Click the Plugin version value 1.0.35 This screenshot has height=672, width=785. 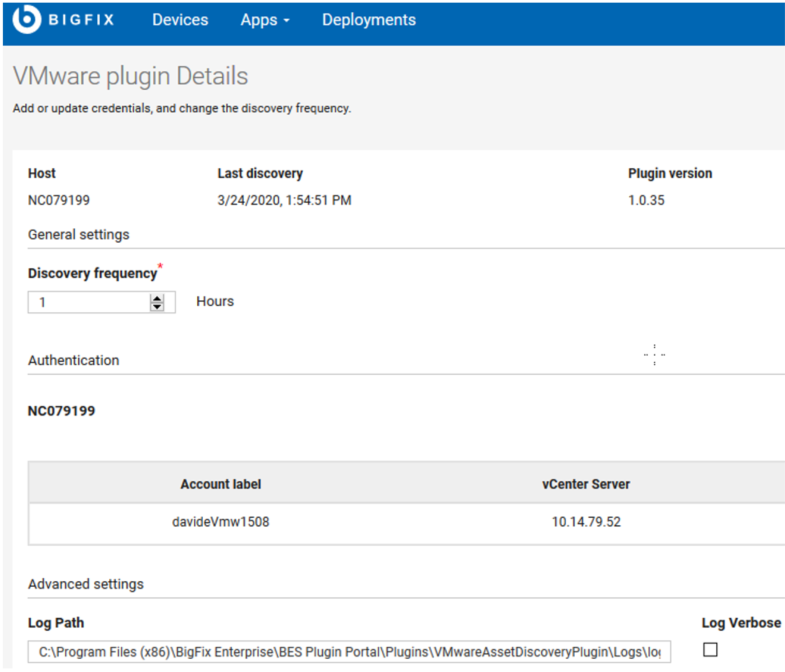[x=646, y=200]
